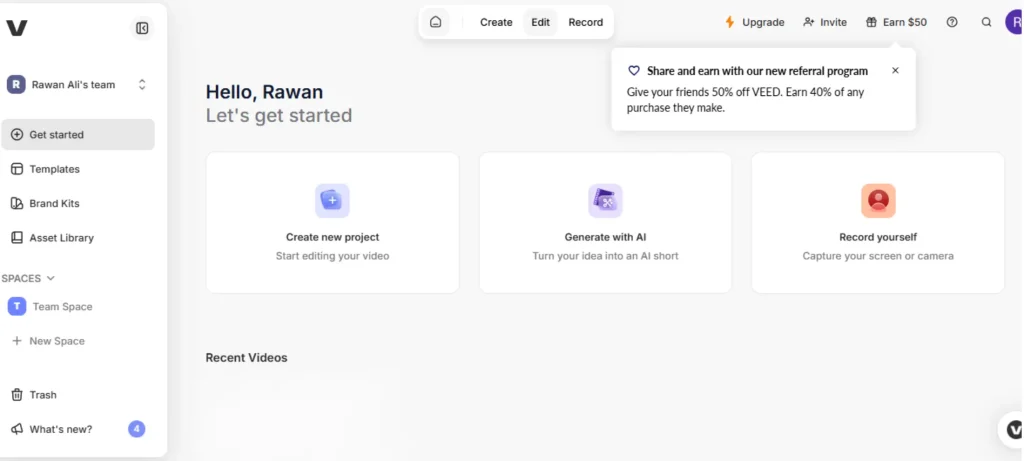Open the help question mark icon

[952, 22]
